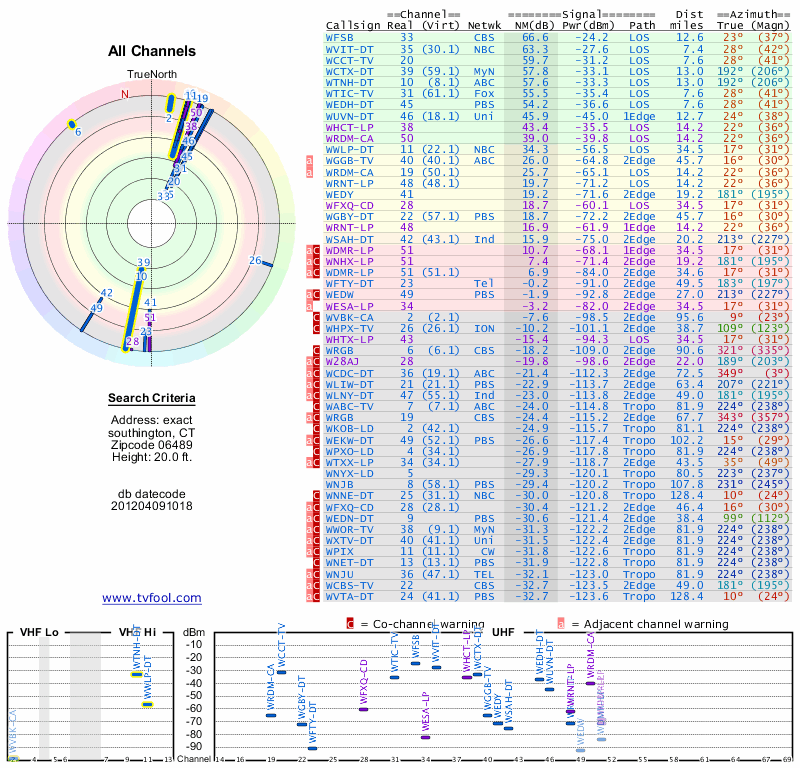Viewport: 800px width, 768px height.
Task: Click the red Co-channel warning legend icon
Action: tap(350, 624)
